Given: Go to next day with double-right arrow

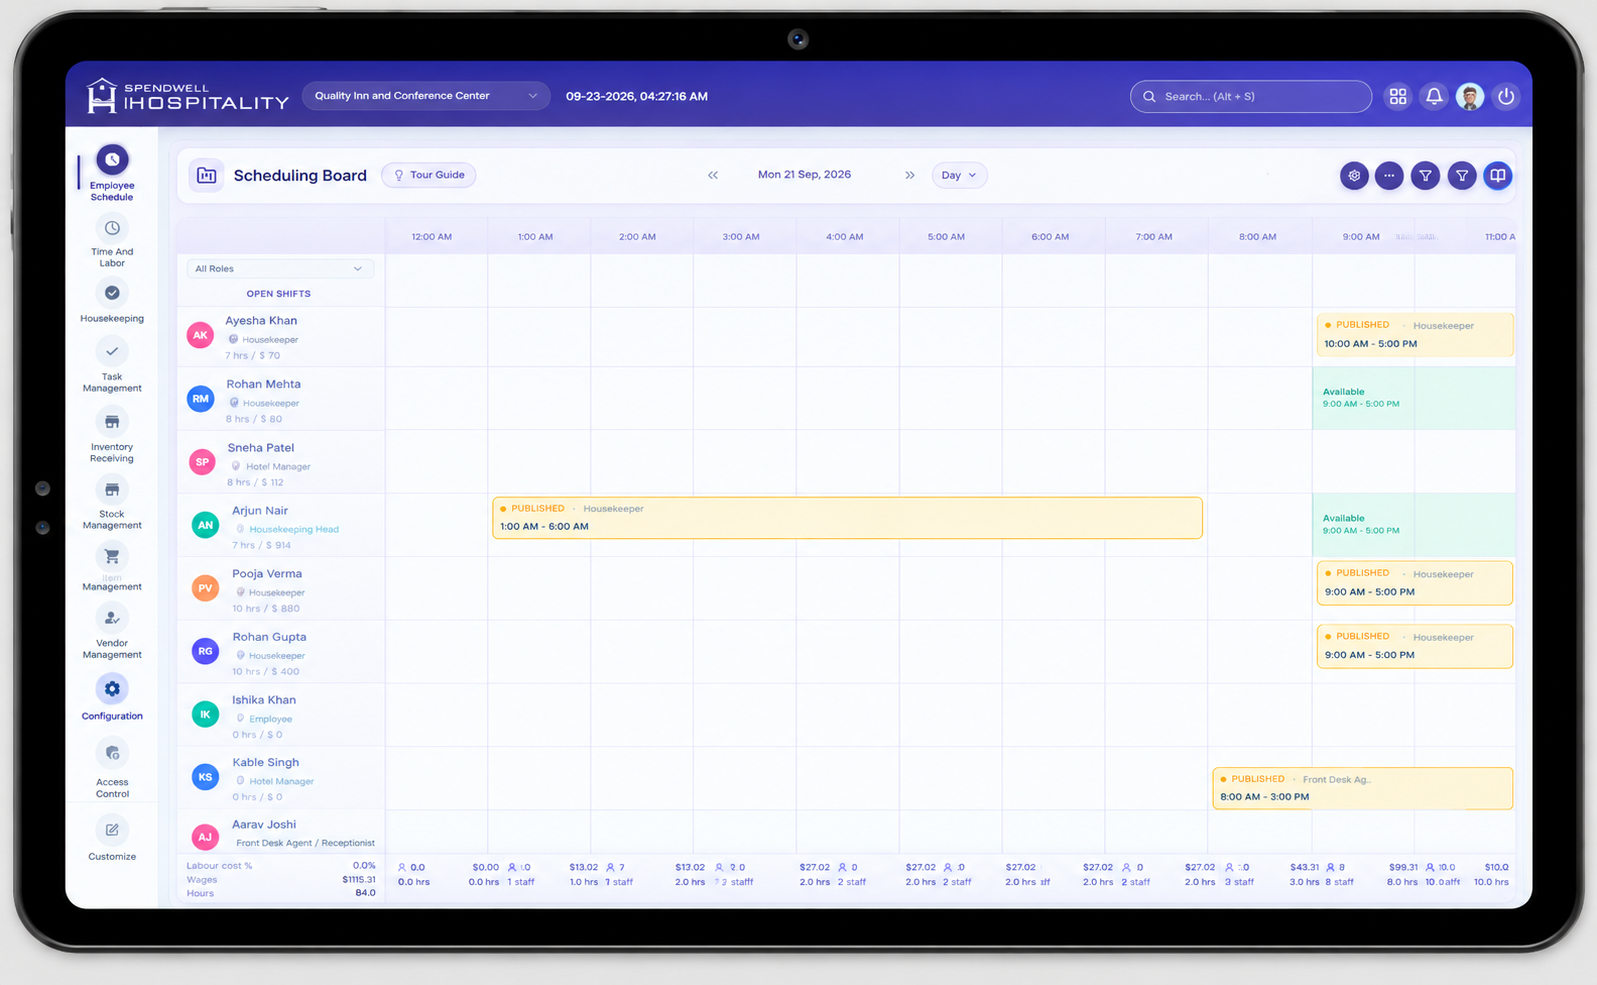Looking at the screenshot, I should (910, 175).
